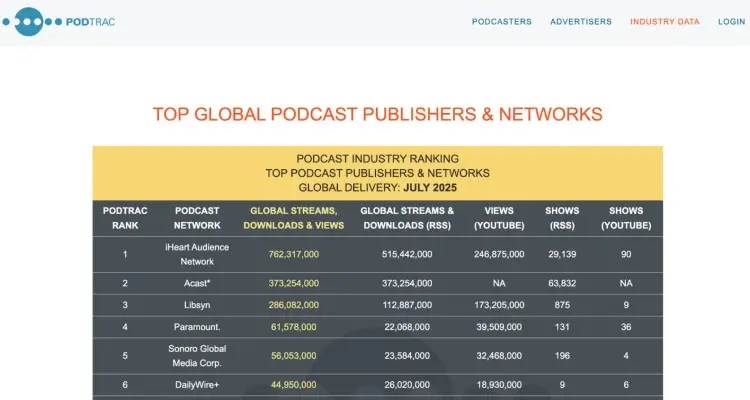Click the 515,442,000 RSS downloads value
Viewport: 750px width, 400px height.
click(407, 255)
